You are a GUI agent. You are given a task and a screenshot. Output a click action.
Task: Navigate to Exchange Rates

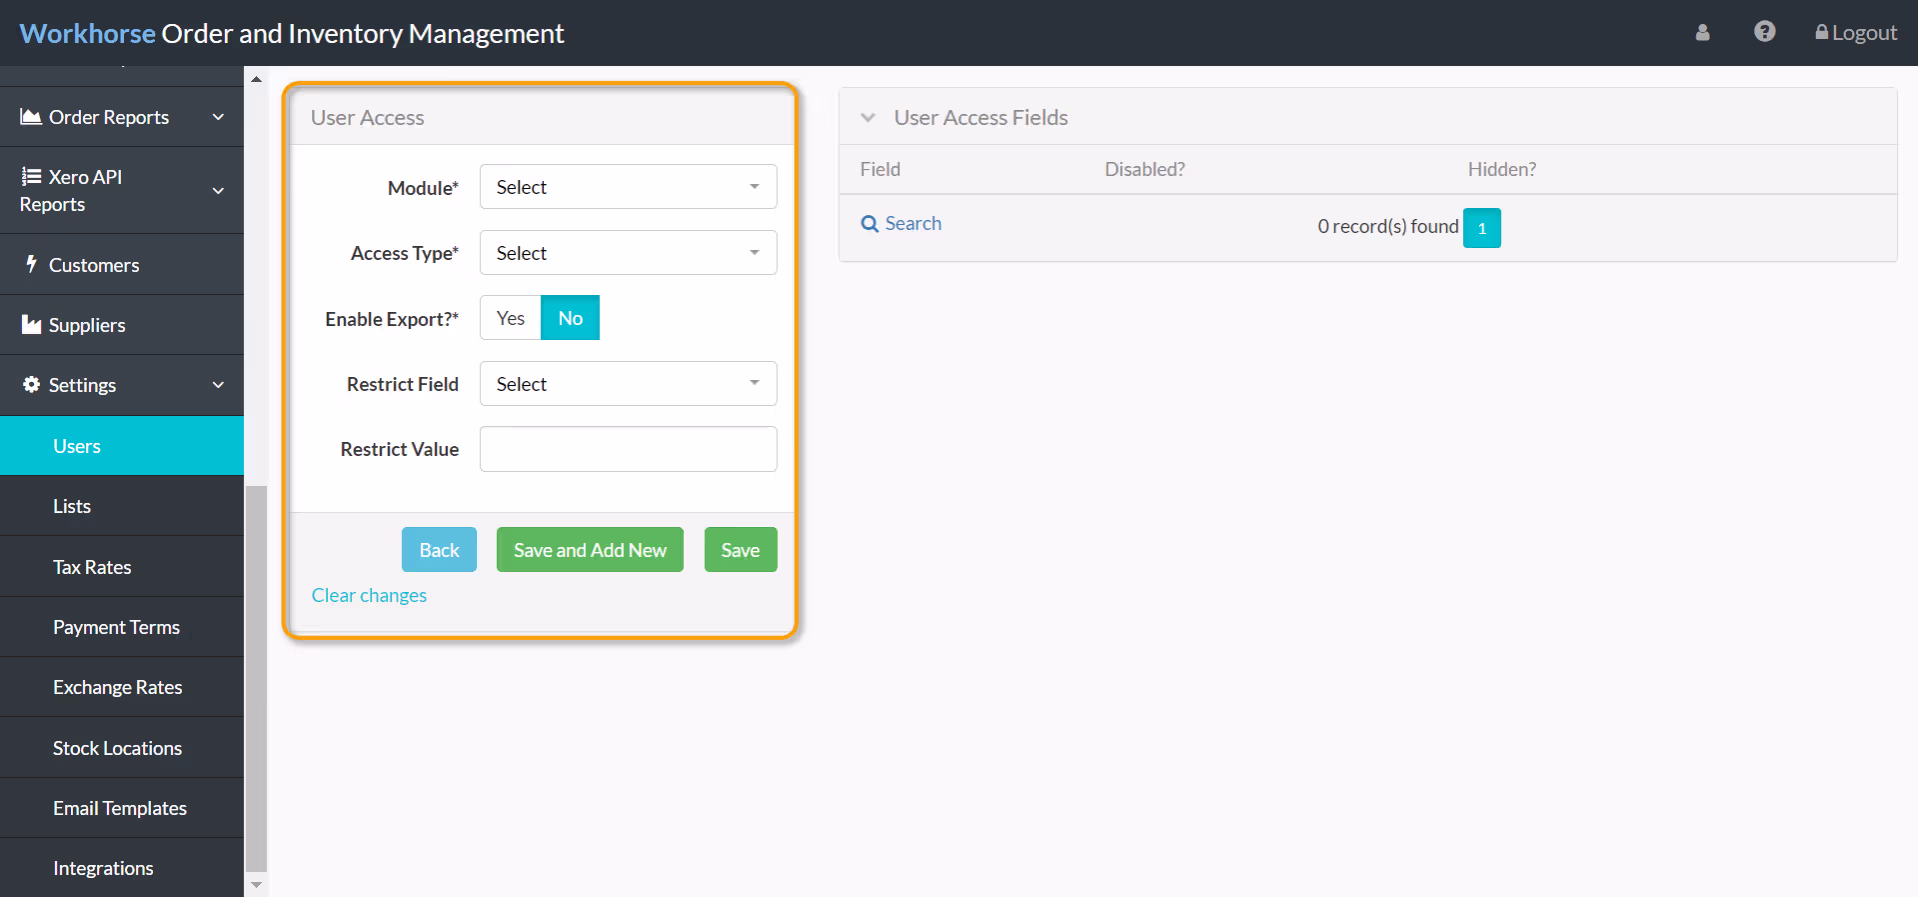click(x=122, y=687)
